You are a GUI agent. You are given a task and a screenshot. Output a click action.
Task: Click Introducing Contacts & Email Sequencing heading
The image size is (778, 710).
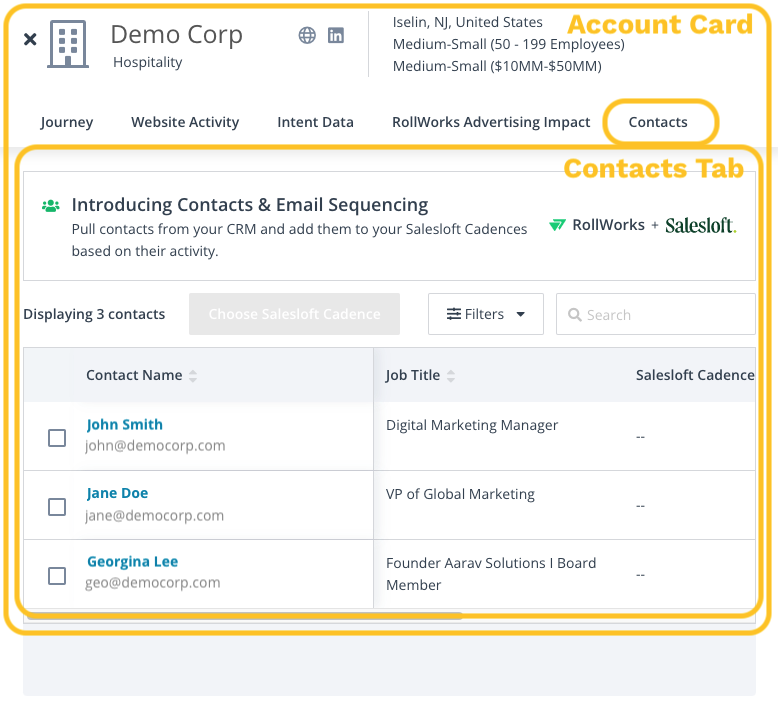tap(250, 204)
